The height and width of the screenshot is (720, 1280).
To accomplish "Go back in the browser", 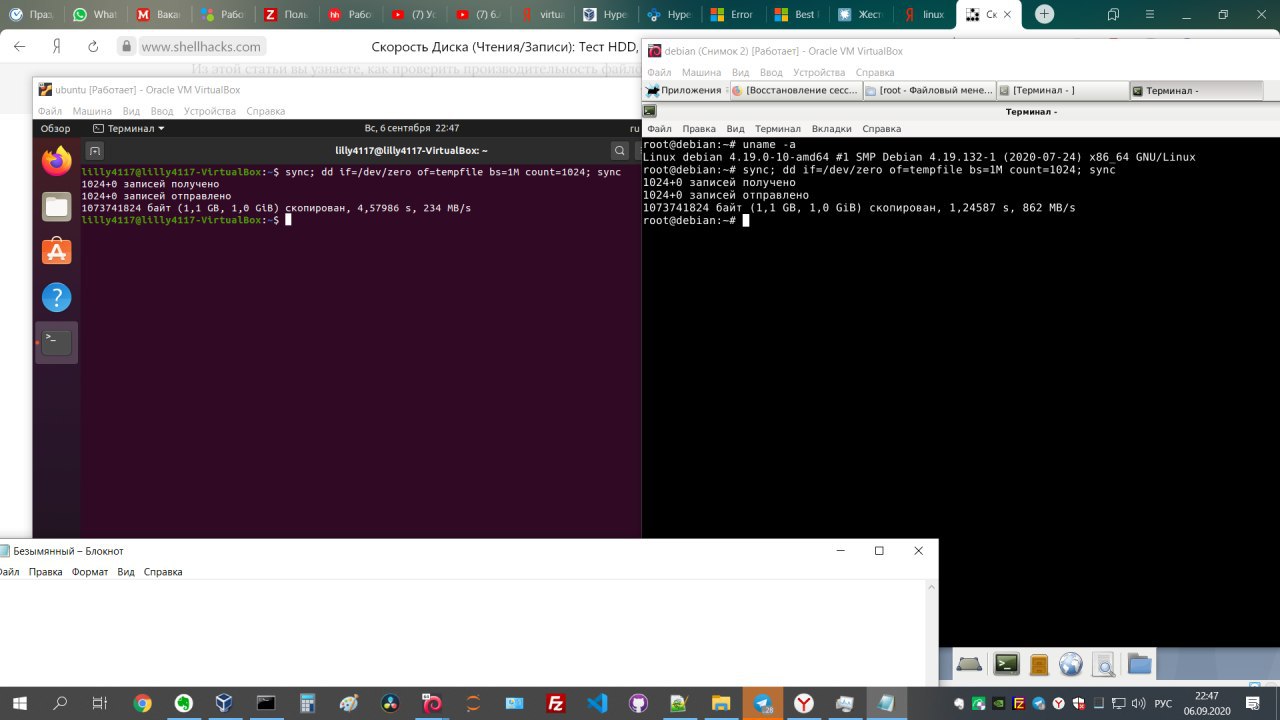I will [x=19, y=46].
